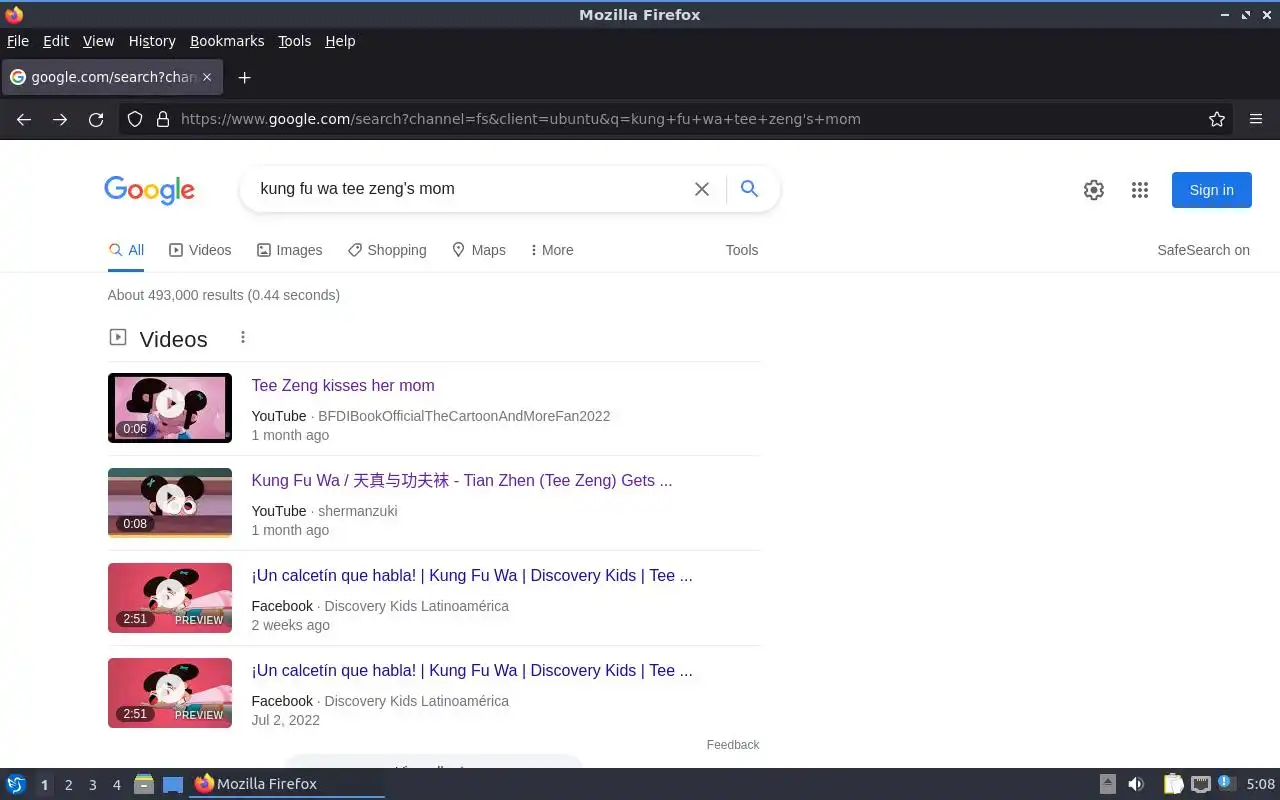Open SafeSearch on settings
Image resolution: width=1280 pixels, height=800 pixels.
point(1203,250)
